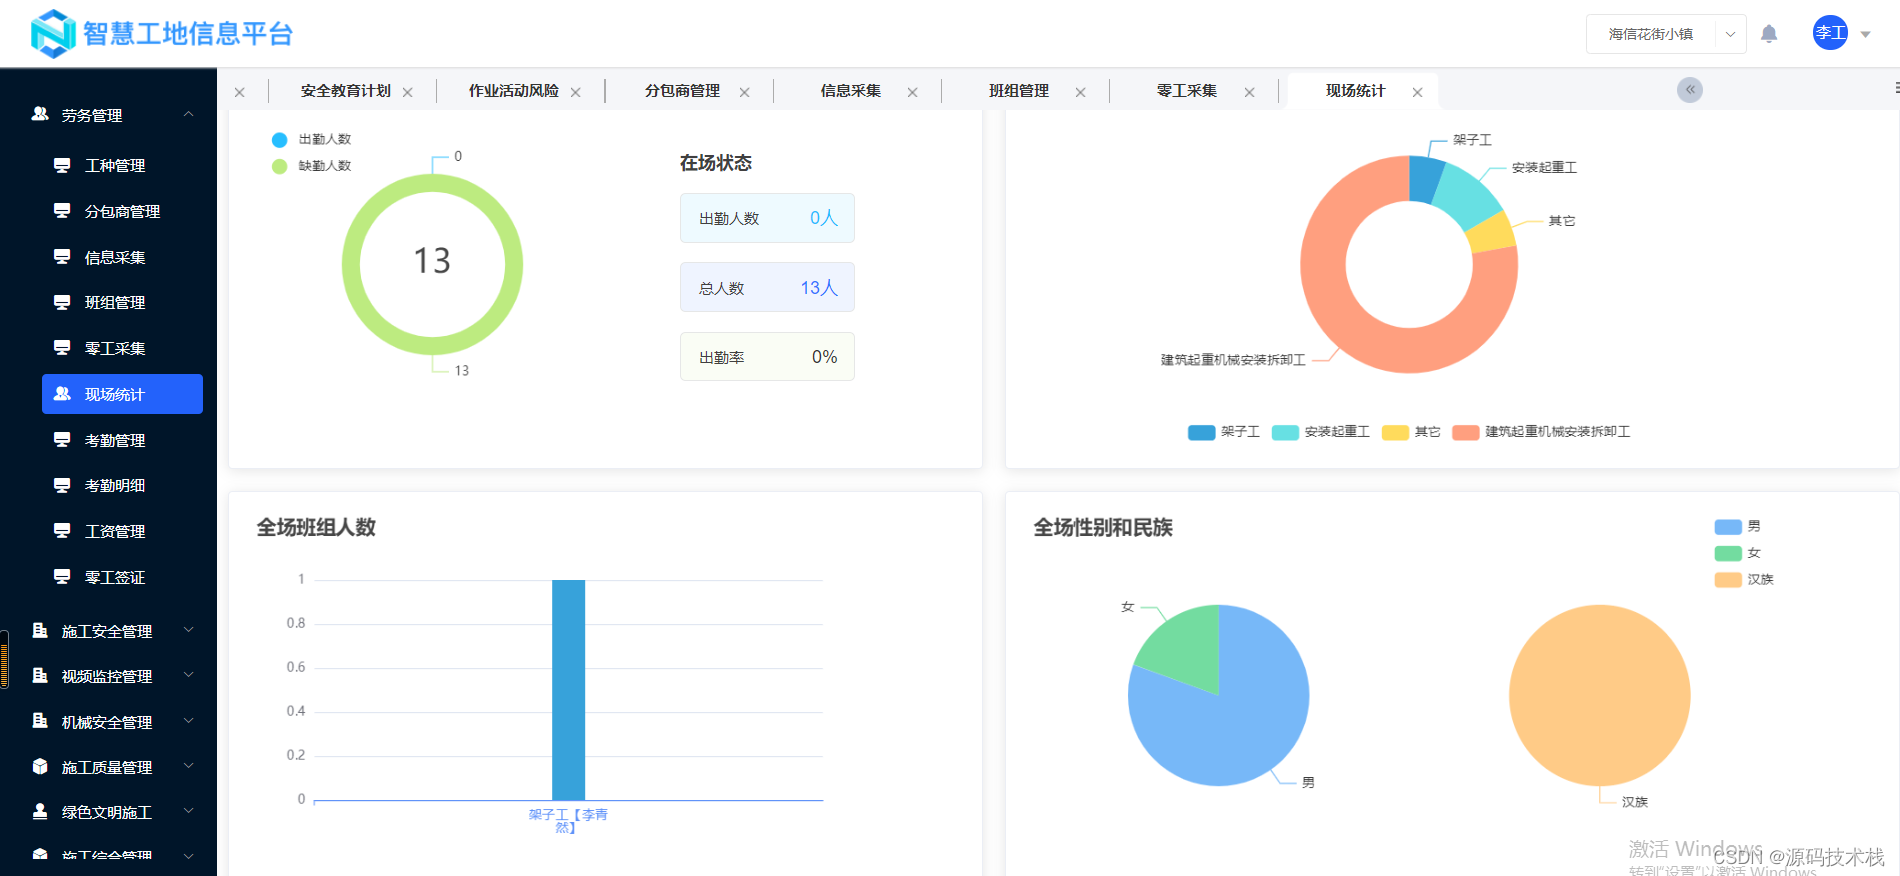Switch to the 作业活动风险 tab
1900x876 pixels.
[x=514, y=91]
